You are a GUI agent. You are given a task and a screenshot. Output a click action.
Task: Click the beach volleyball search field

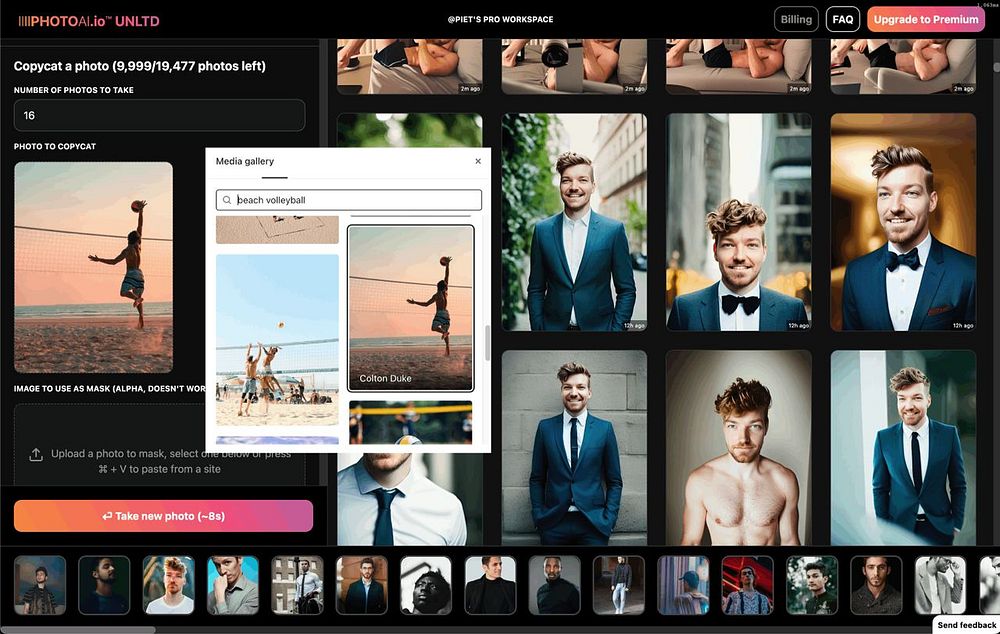348,200
